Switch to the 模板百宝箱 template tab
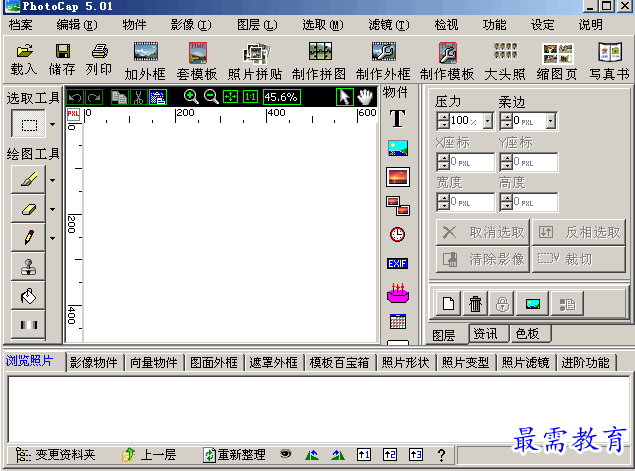 click(339, 362)
